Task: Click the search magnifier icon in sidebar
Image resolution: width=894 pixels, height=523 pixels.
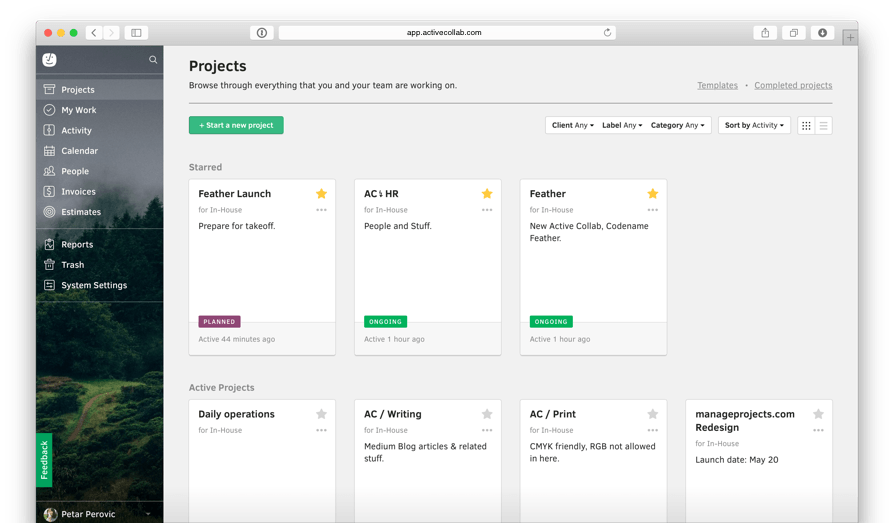Action: pos(153,60)
